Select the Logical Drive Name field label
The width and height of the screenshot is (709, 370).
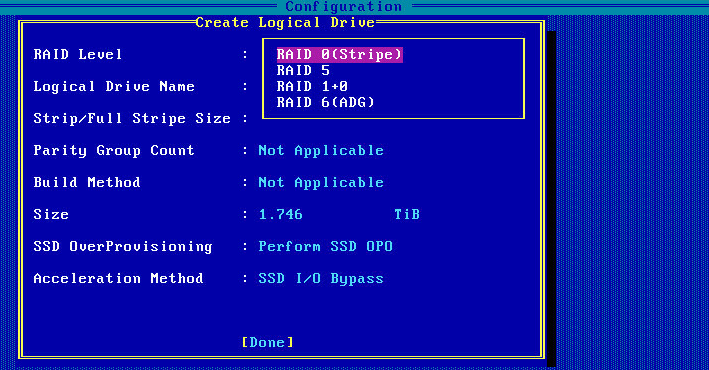[114, 86]
